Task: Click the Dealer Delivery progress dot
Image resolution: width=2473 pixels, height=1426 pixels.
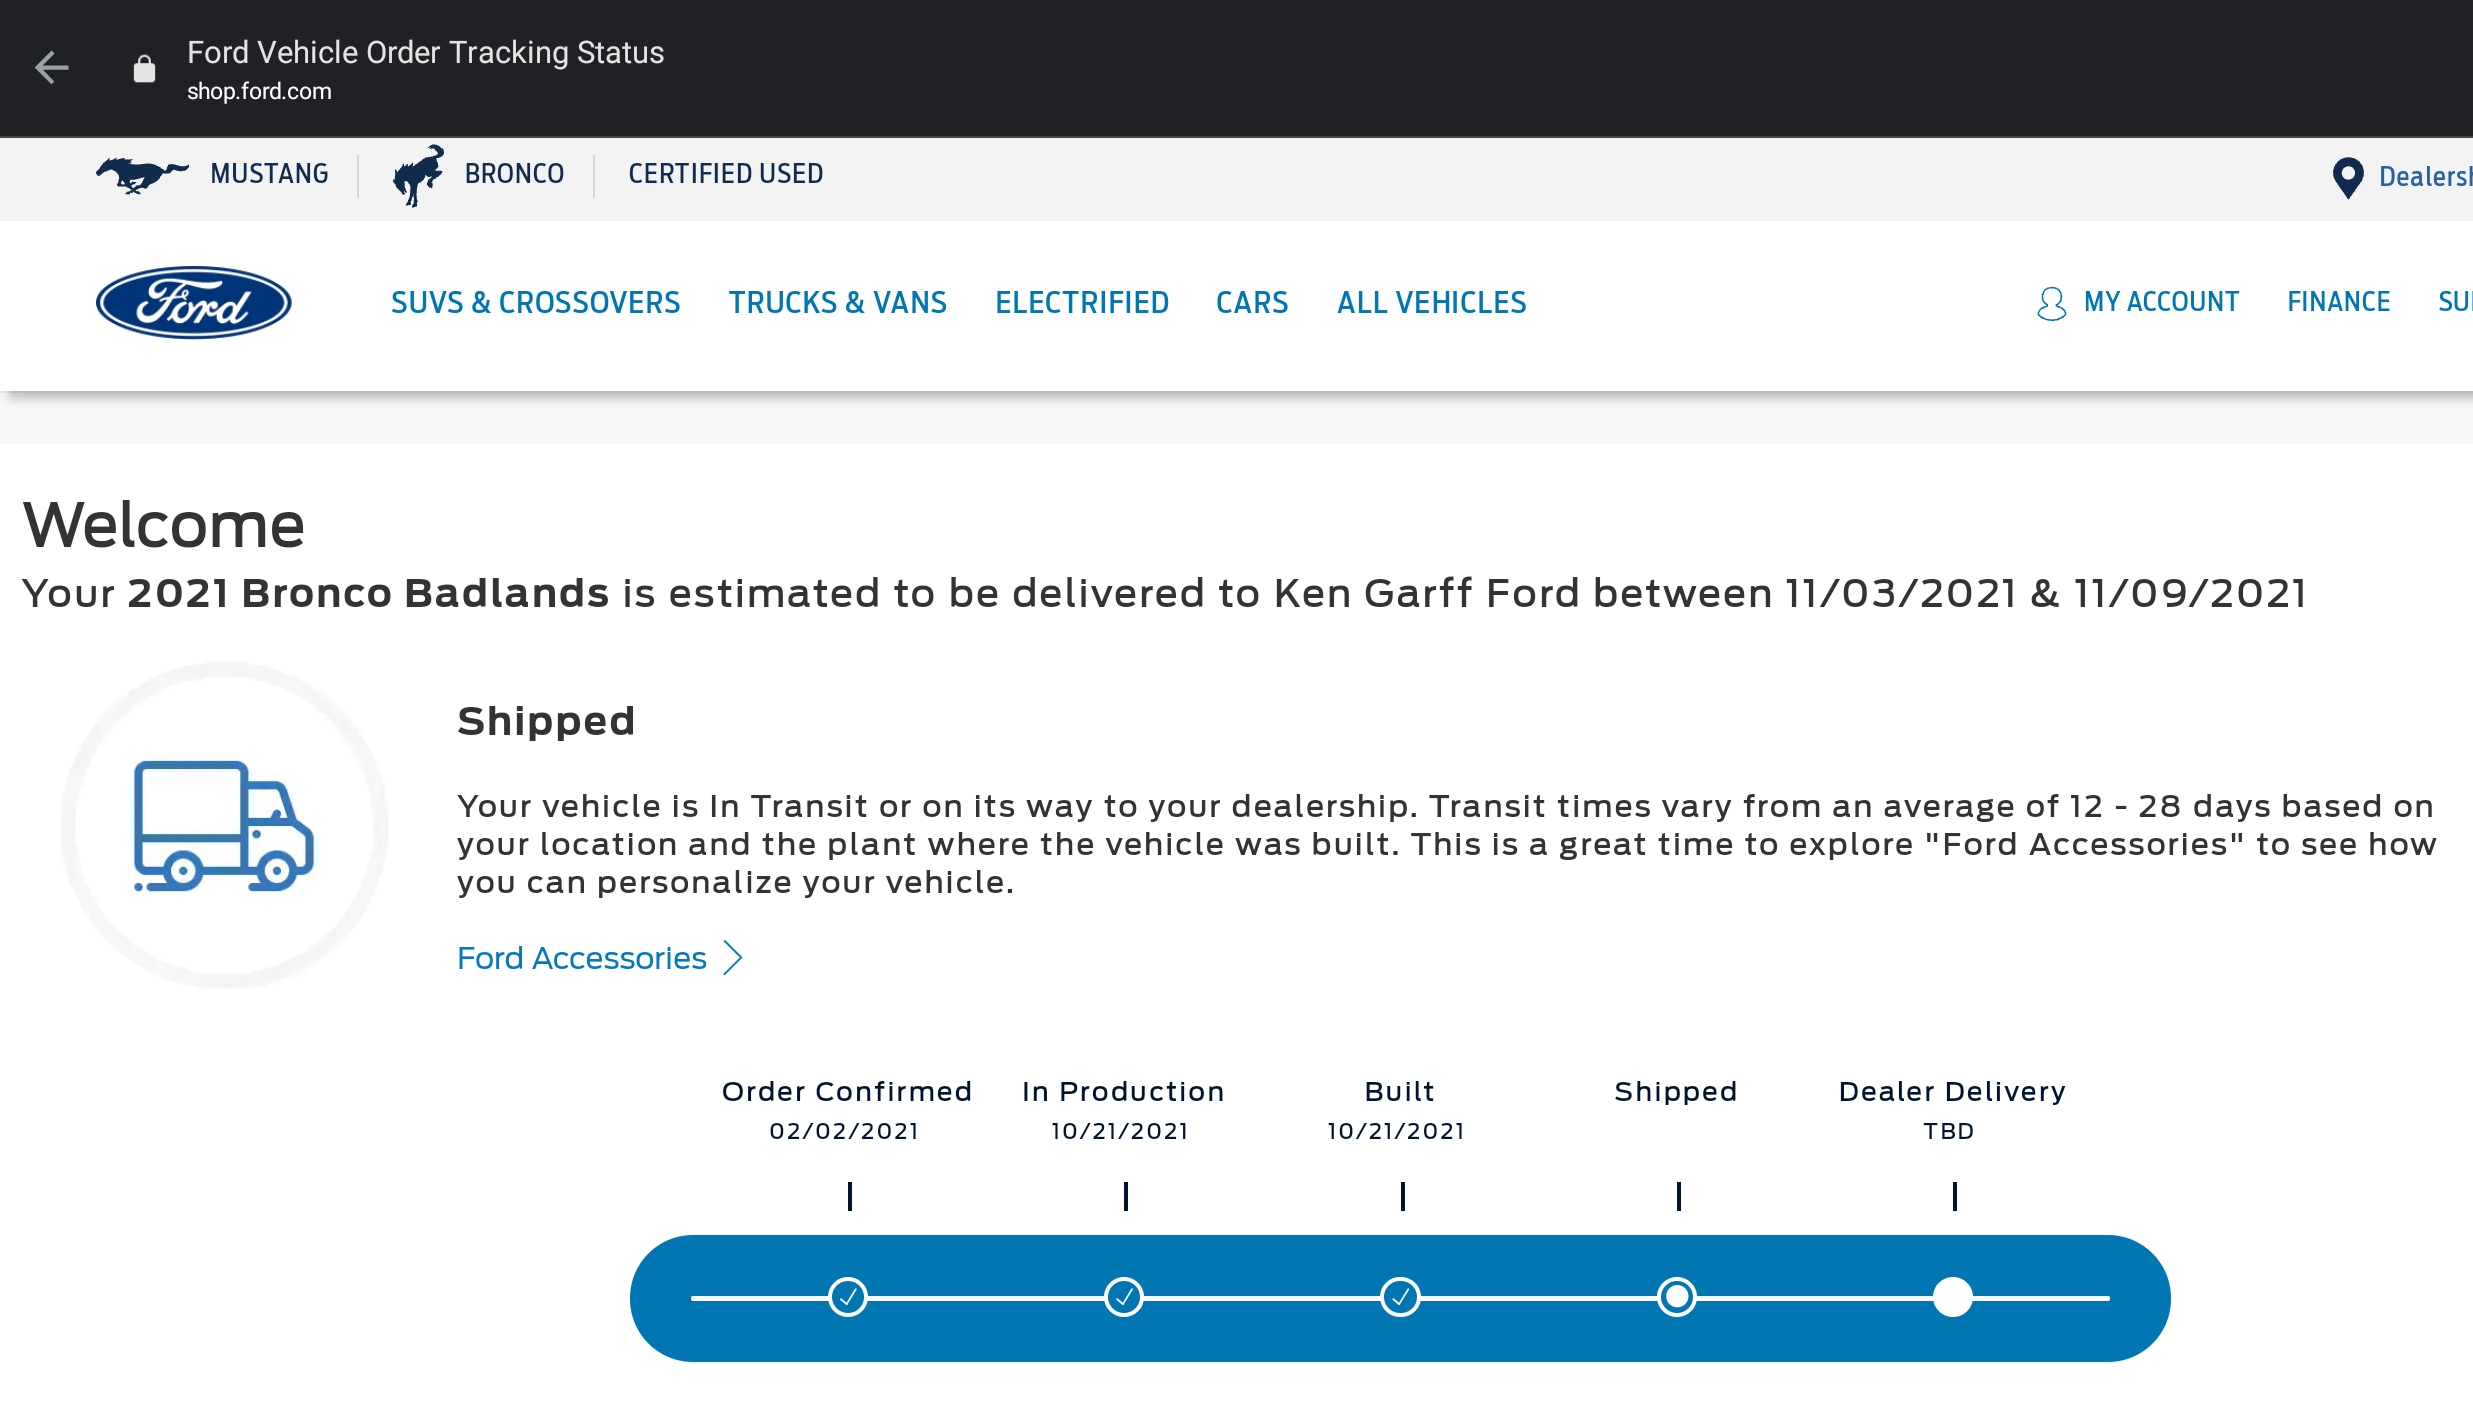Action: 1952,1297
